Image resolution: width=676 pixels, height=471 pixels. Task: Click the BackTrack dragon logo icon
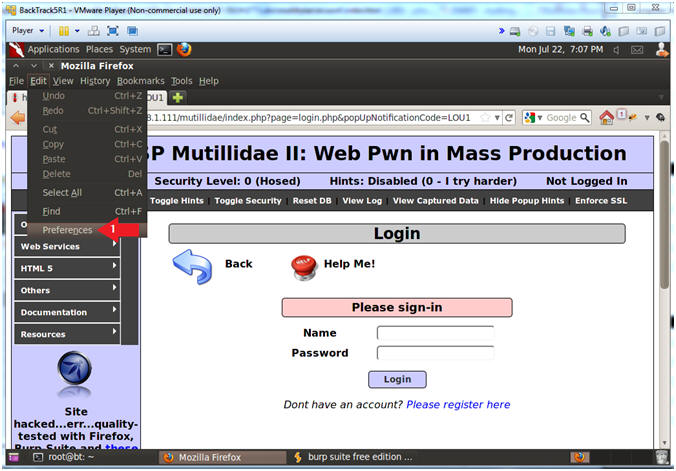click(x=16, y=50)
